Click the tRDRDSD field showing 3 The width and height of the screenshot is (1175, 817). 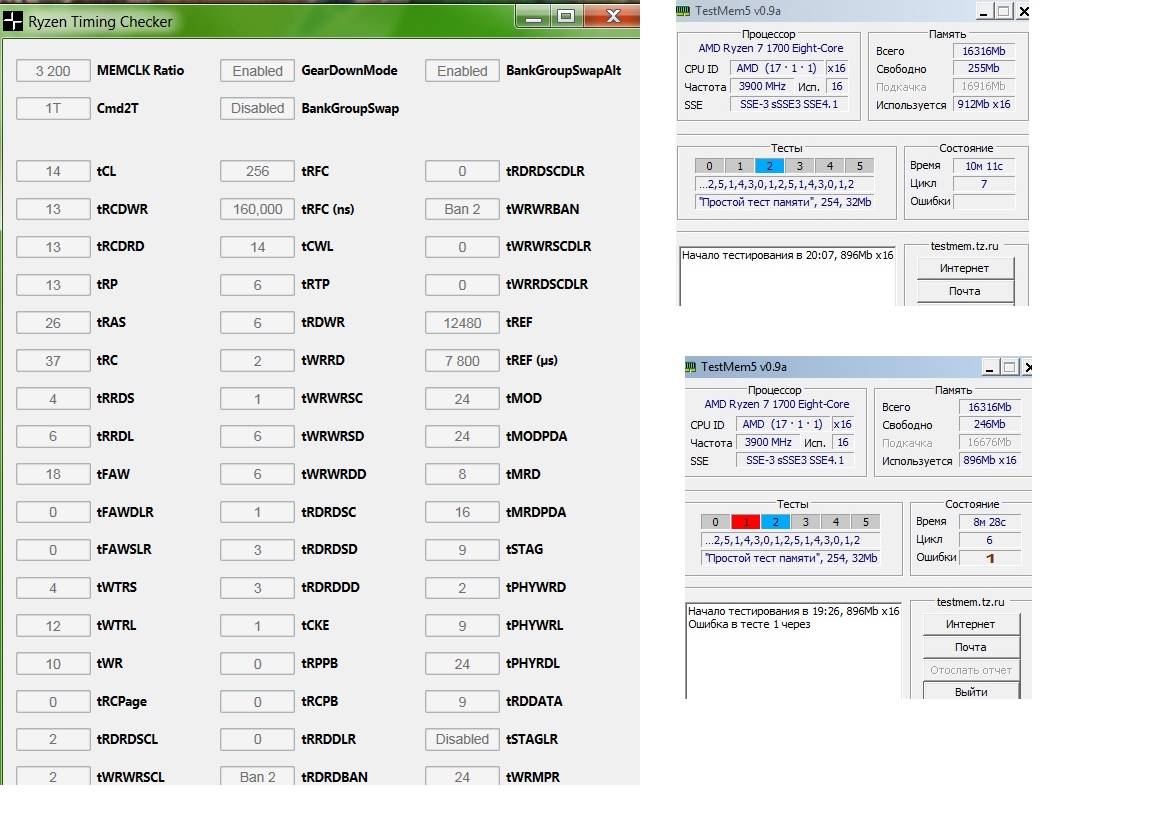[x=257, y=550]
